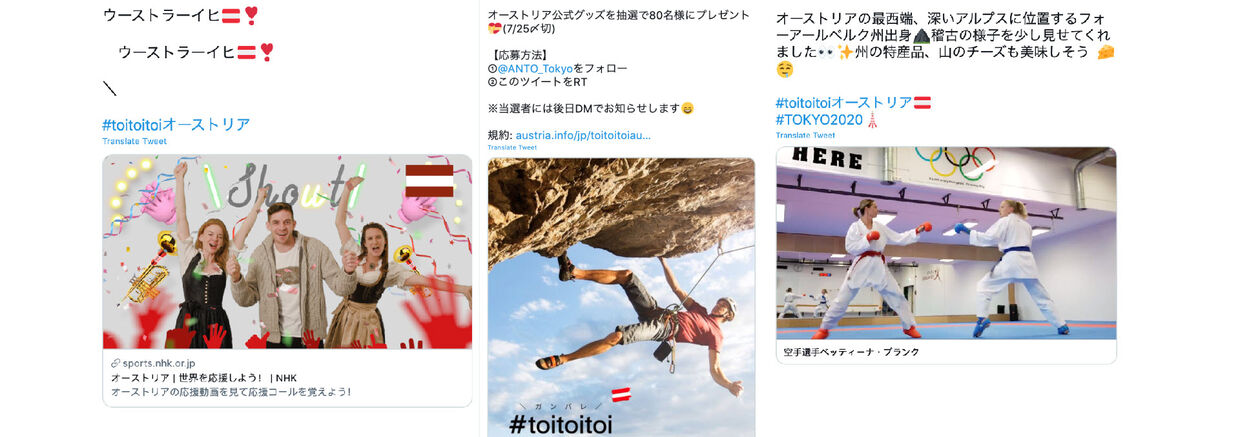The height and width of the screenshot is (437, 1240).
Task: Click the red exclamation heart emoji on top line
Action: coord(252,15)
